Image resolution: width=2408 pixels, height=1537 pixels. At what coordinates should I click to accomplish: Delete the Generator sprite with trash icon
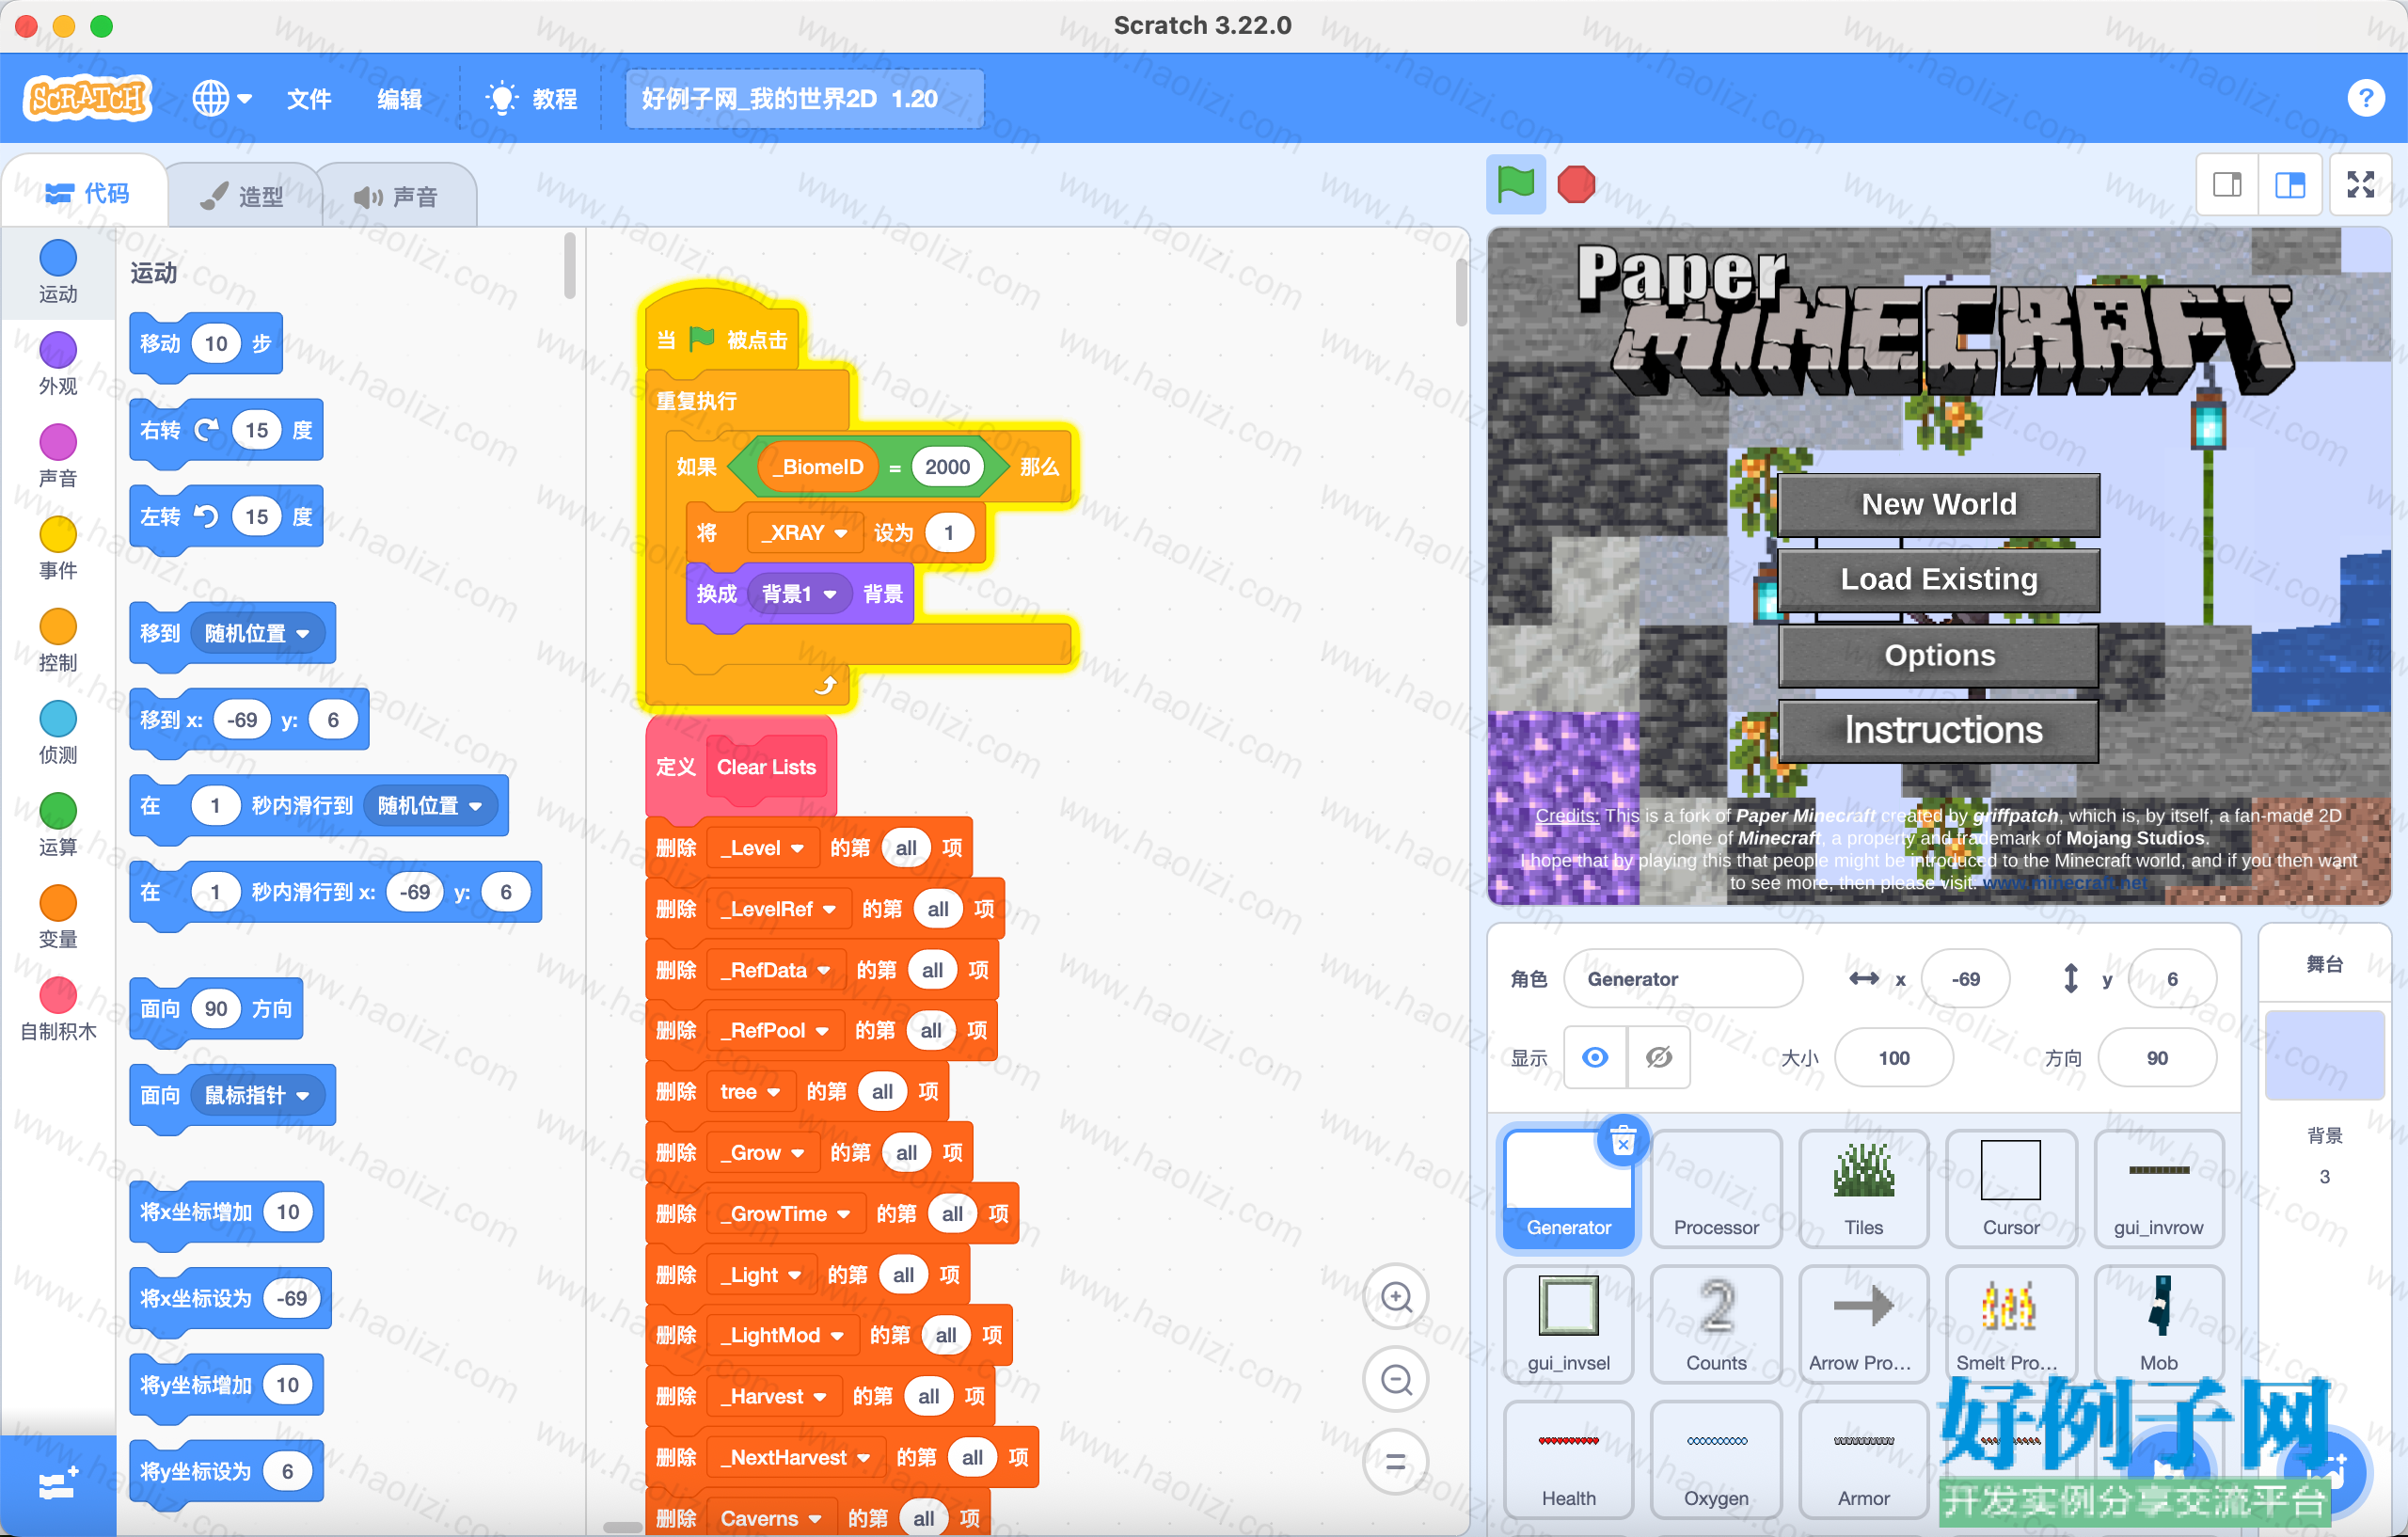[x=1623, y=1141]
